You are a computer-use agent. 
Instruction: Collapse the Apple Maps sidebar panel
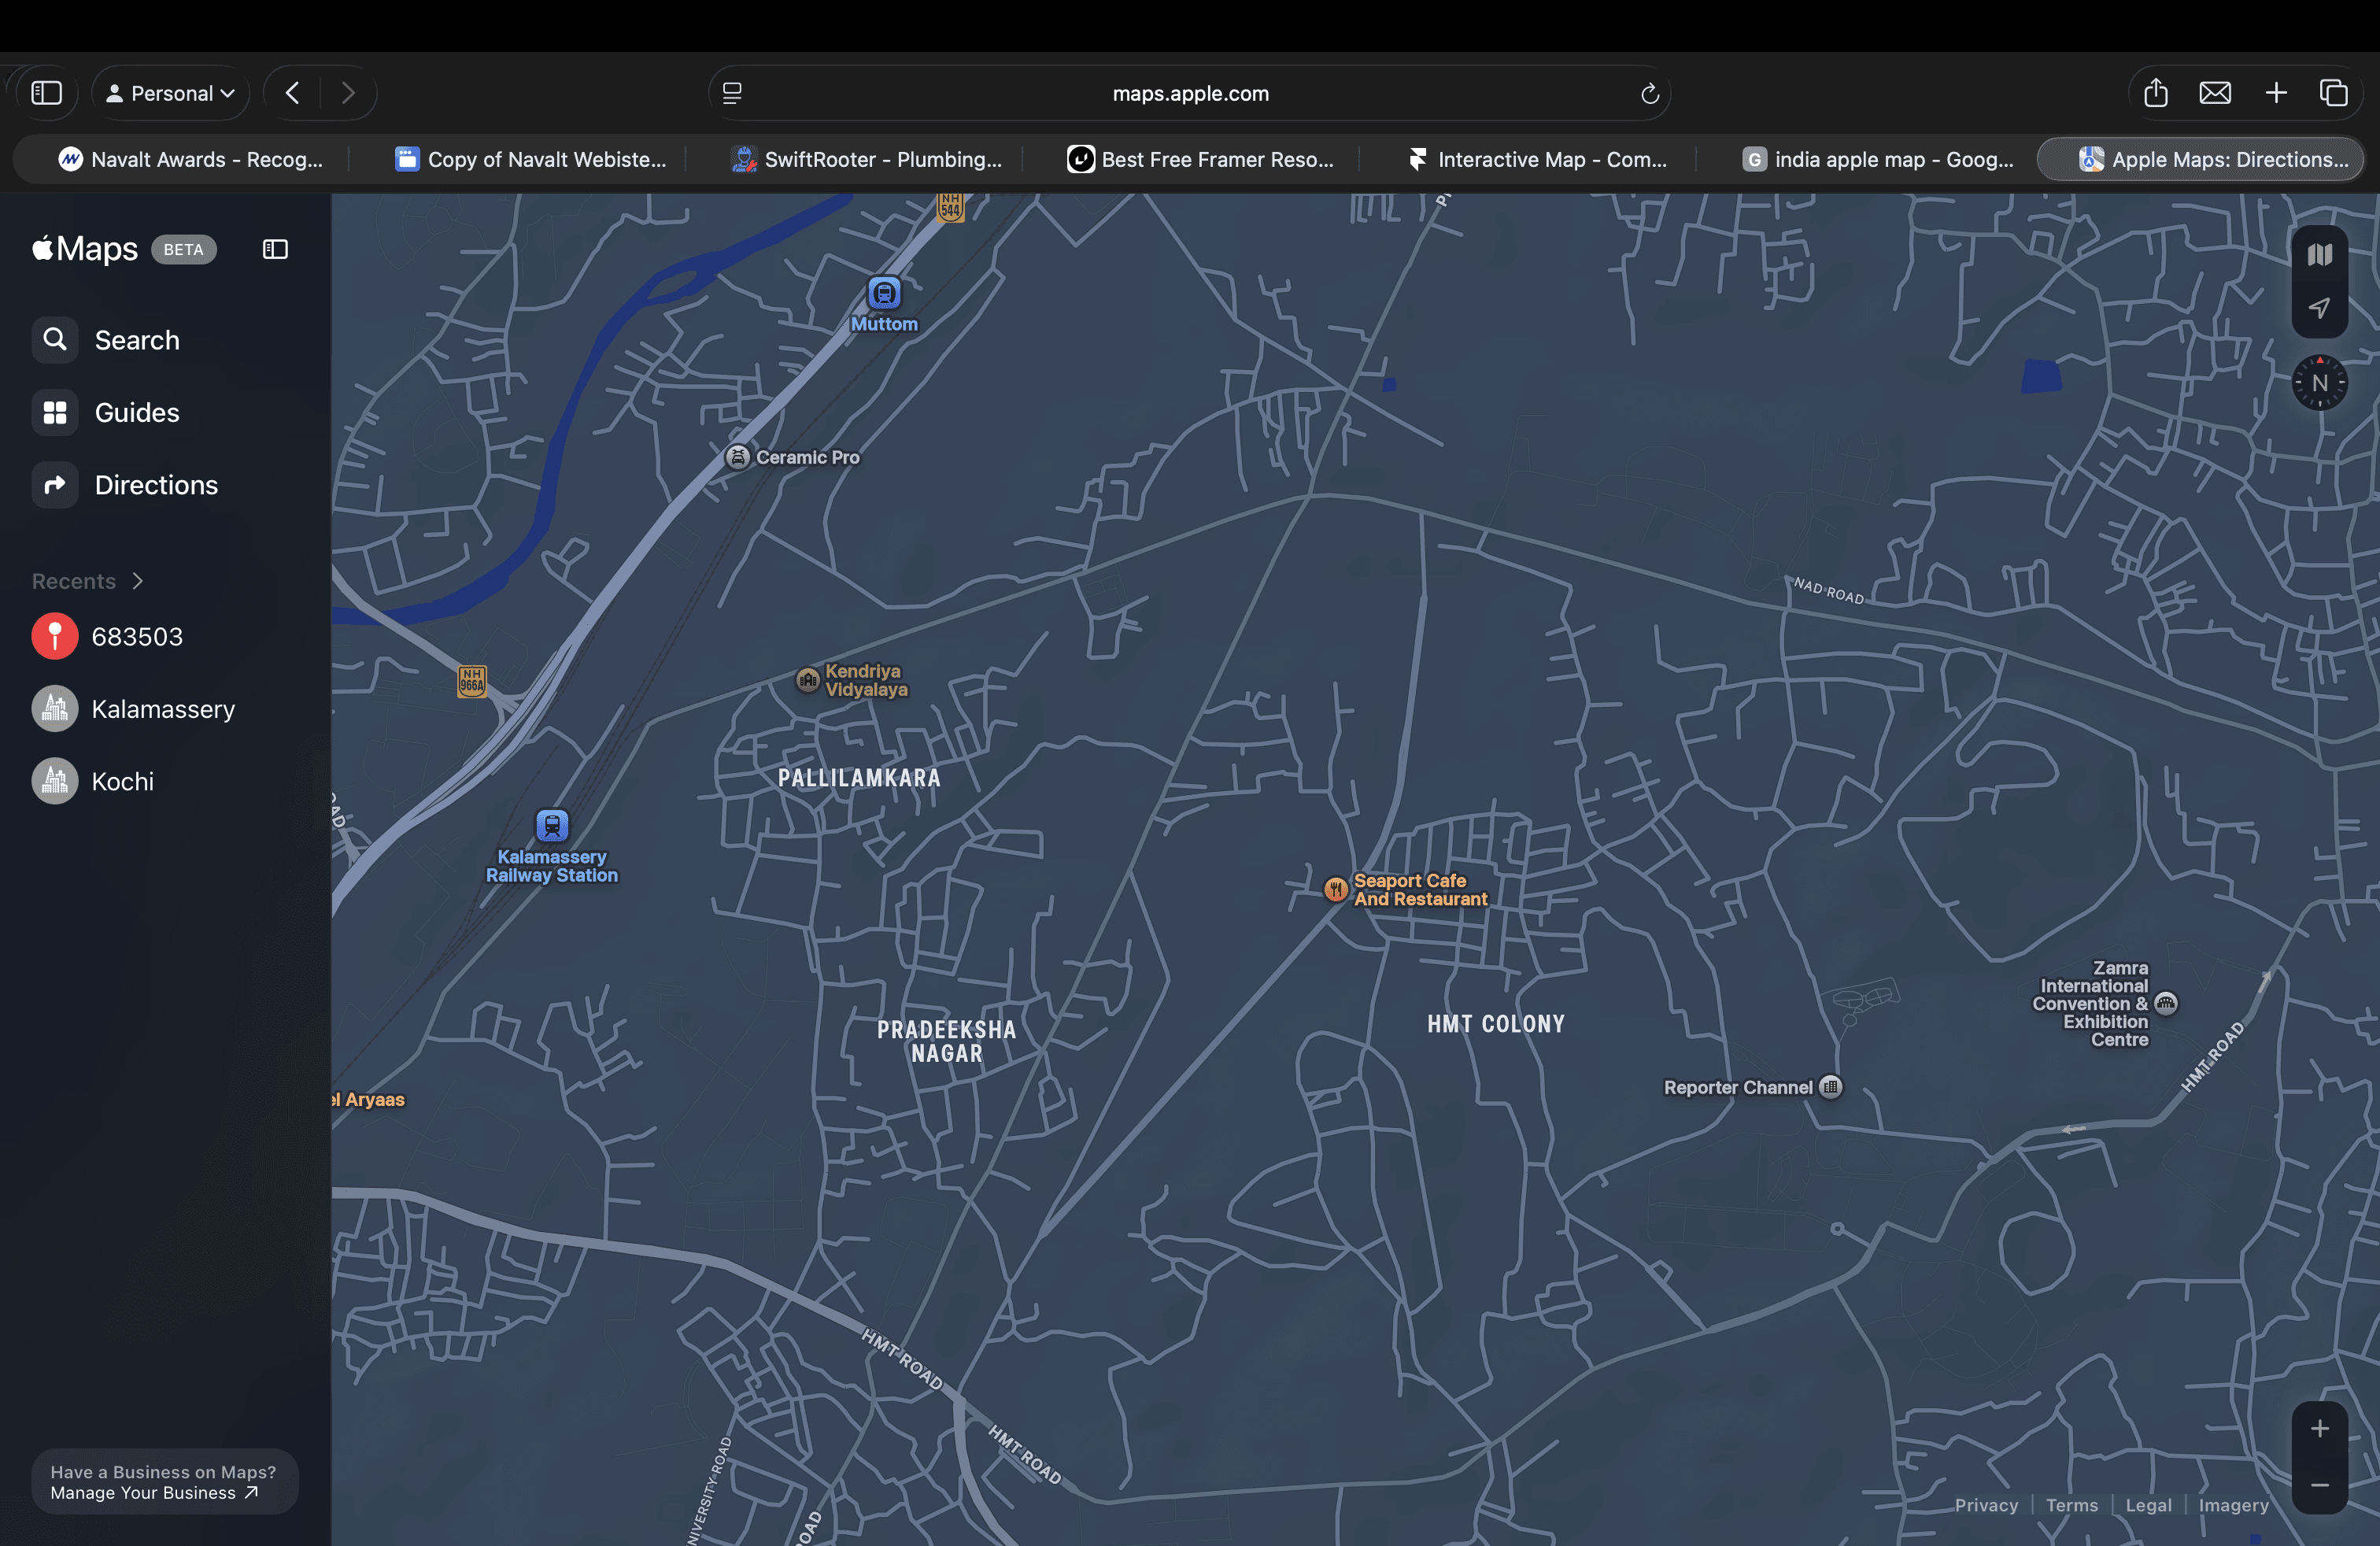[275, 249]
